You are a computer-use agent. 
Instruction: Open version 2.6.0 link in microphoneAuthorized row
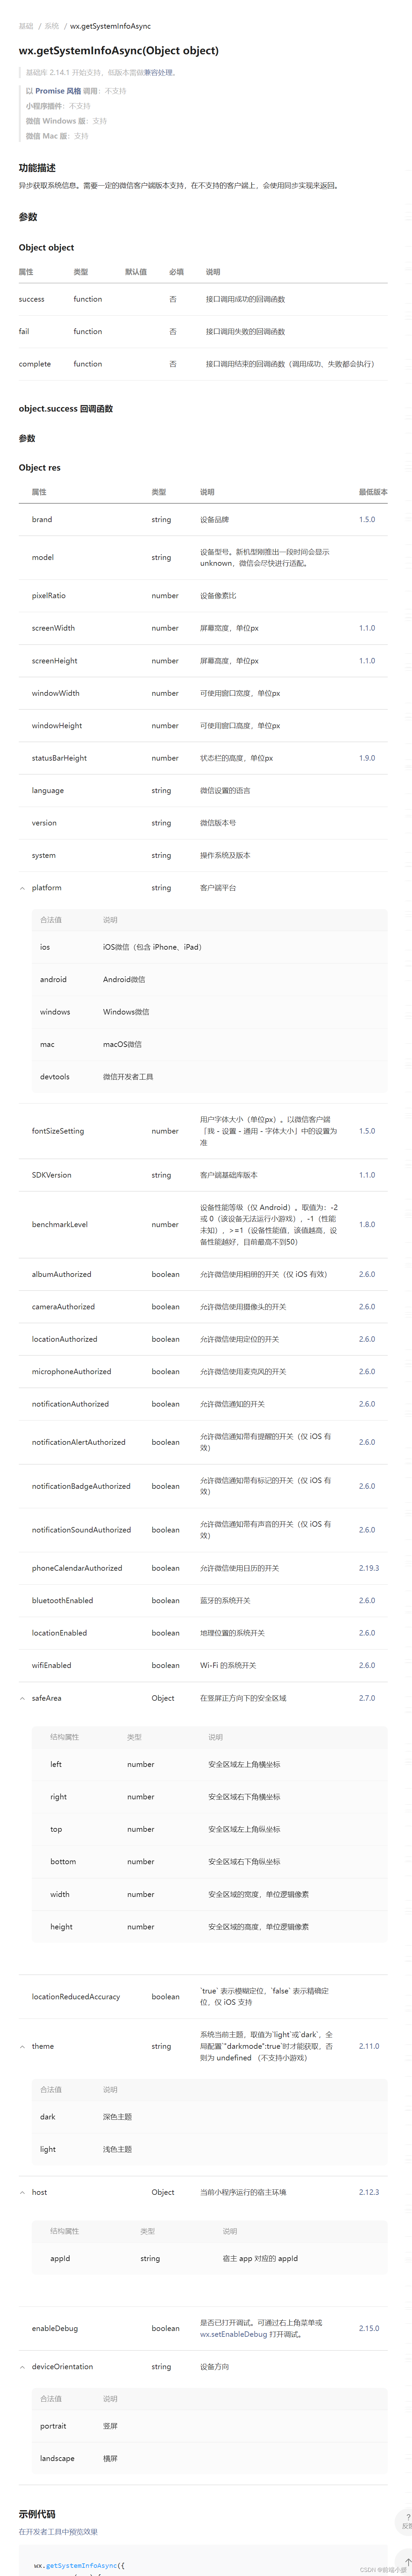[367, 1372]
